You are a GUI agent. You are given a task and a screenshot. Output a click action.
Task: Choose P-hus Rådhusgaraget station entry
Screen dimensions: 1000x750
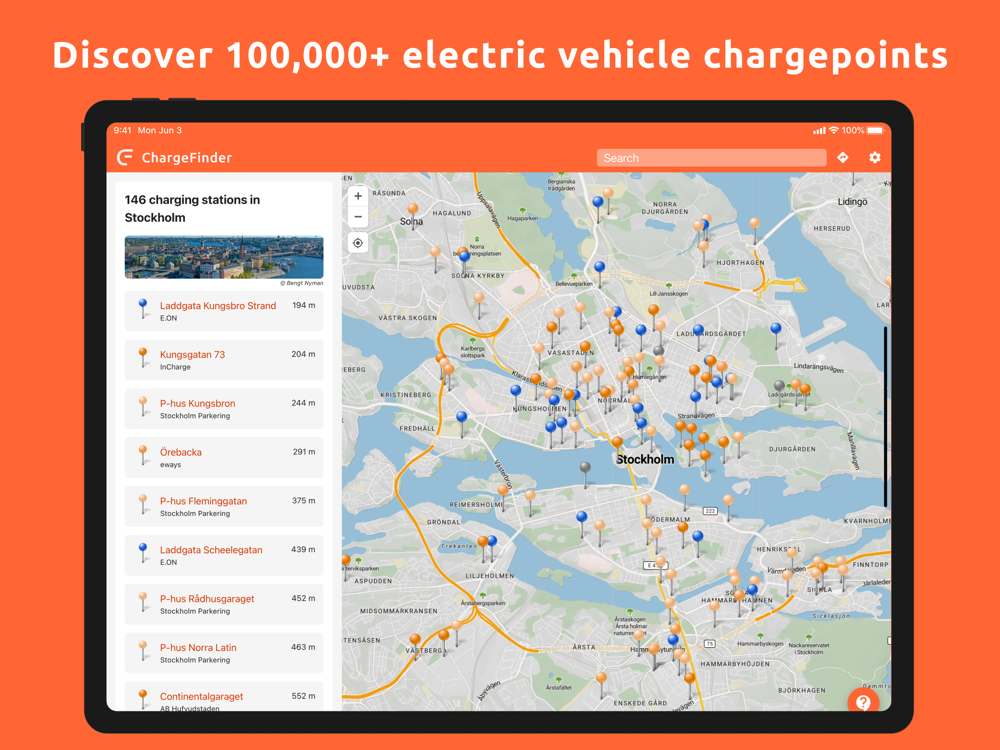point(224,605)
